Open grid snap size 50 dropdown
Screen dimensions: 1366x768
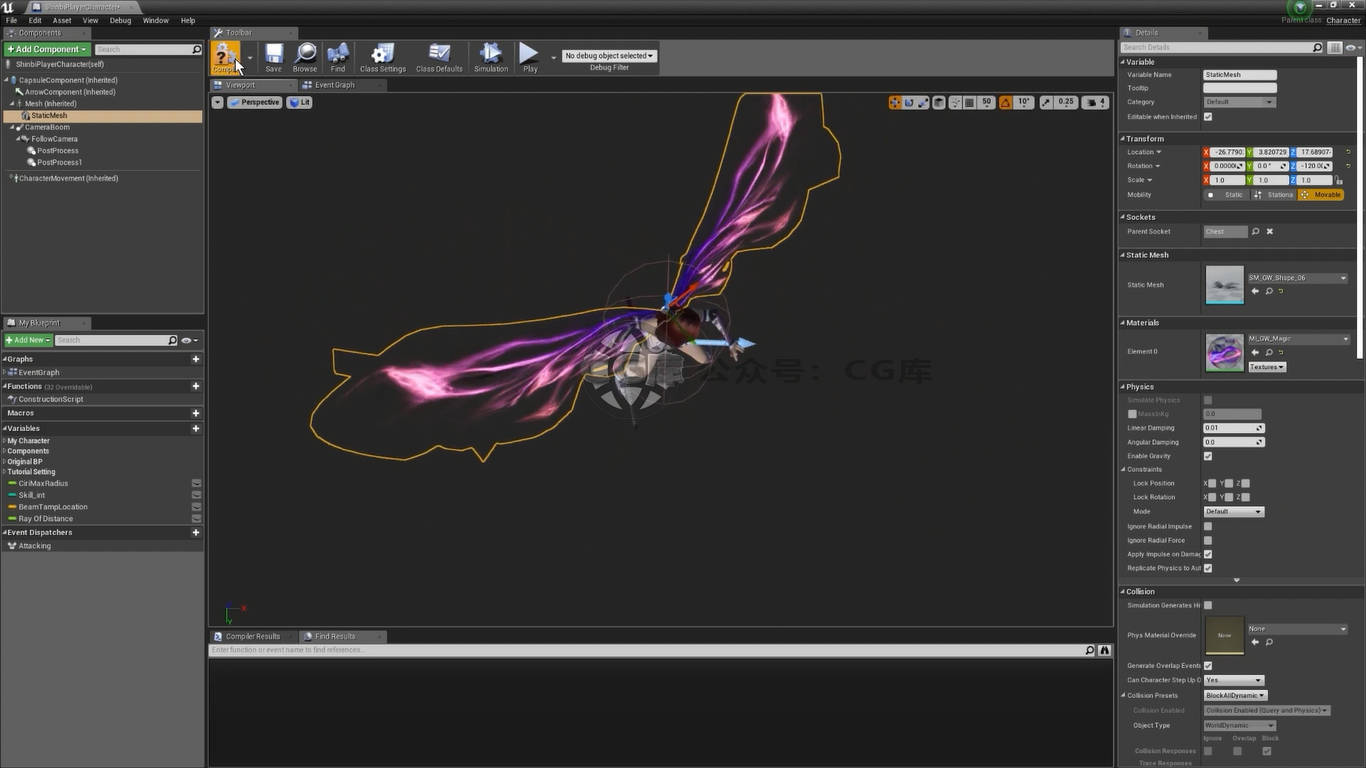click(986, 102)
